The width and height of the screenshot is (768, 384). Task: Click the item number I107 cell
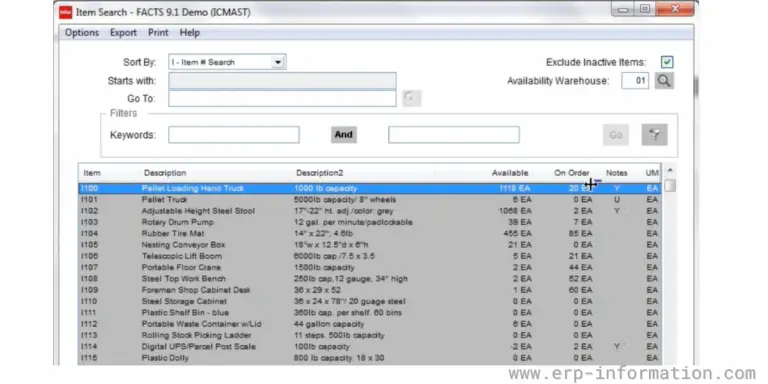pyautogui.click(x=89, y=267)
